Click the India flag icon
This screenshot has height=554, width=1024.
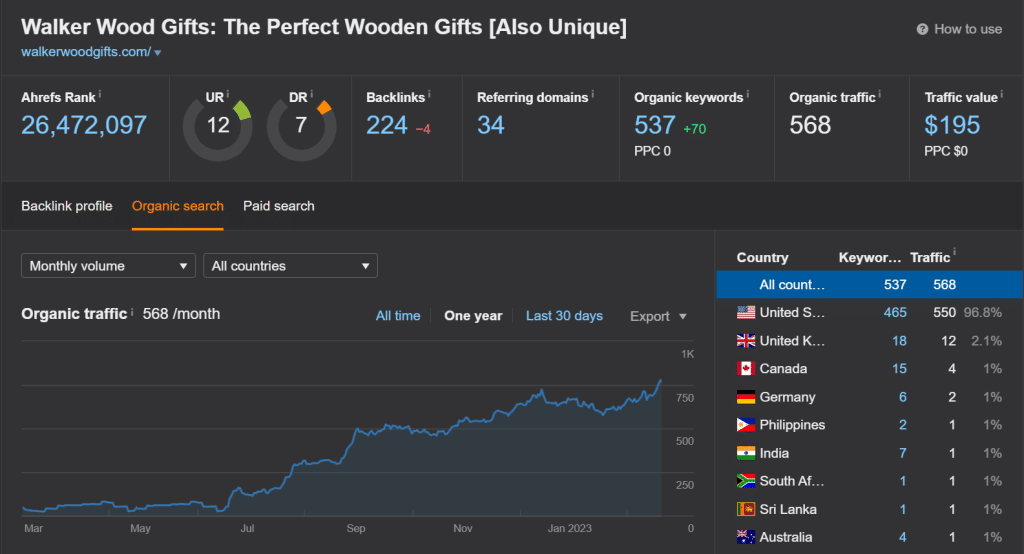(746, 453)
